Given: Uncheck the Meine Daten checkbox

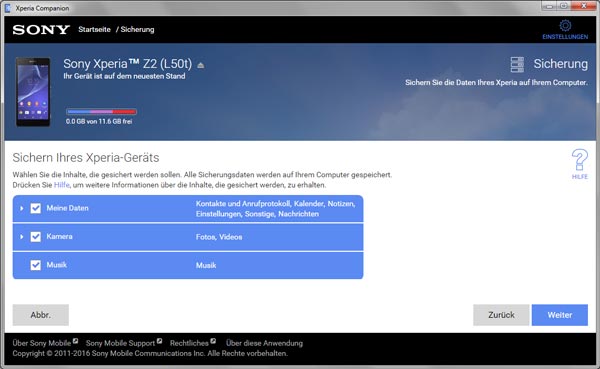Looking at the screenshot, I should pyautogui.click(x=36, y=208).
